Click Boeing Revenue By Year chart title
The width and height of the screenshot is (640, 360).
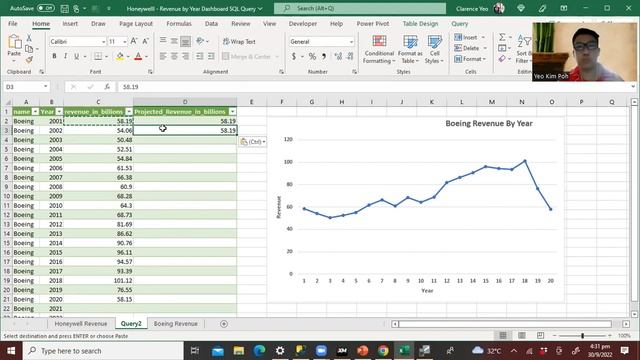click(489, 123)
